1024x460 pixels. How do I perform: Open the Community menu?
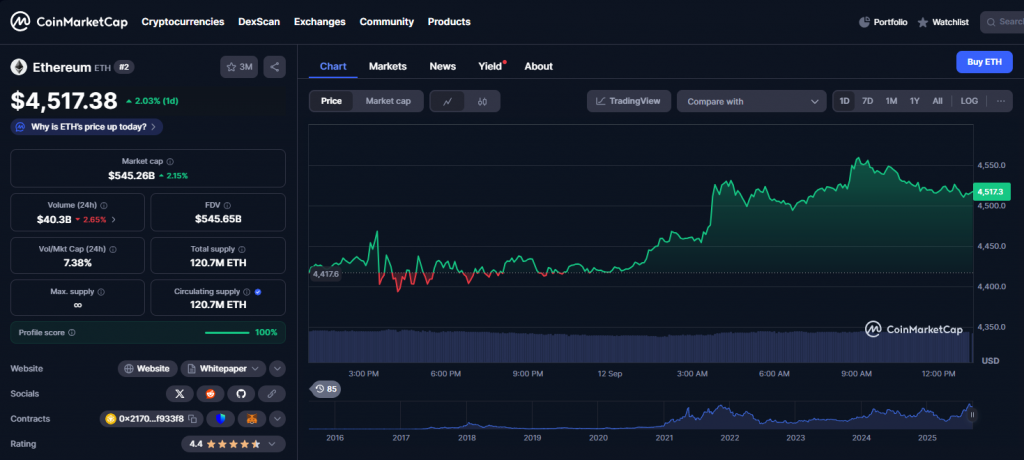click(x=387, y=22)
